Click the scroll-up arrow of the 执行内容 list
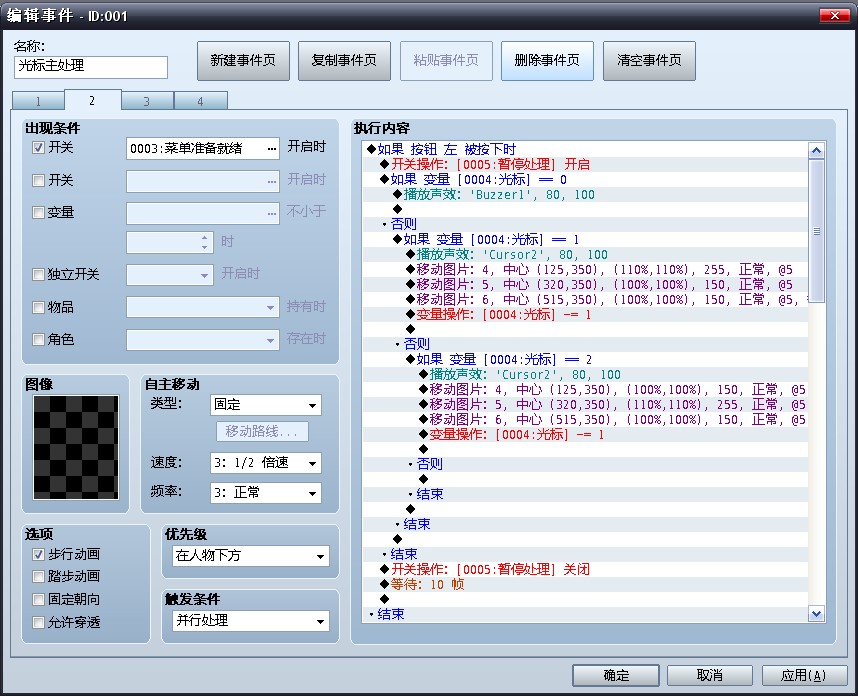The height and width of the screenshot is (696, 858). [816, 150]
